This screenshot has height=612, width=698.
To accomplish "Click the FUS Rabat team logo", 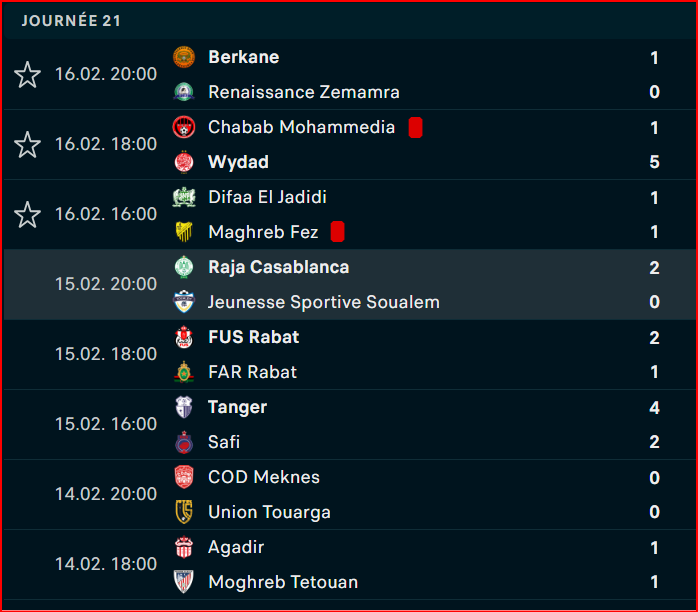I will (x=184, y=337).
